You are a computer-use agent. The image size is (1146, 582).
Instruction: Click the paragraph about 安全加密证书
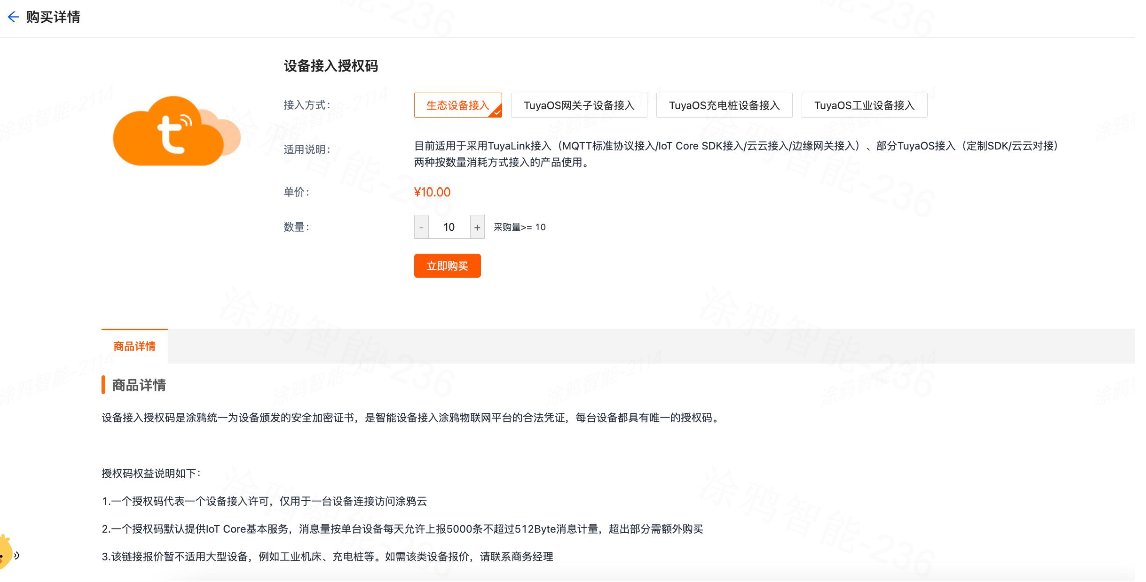[411, 418]
